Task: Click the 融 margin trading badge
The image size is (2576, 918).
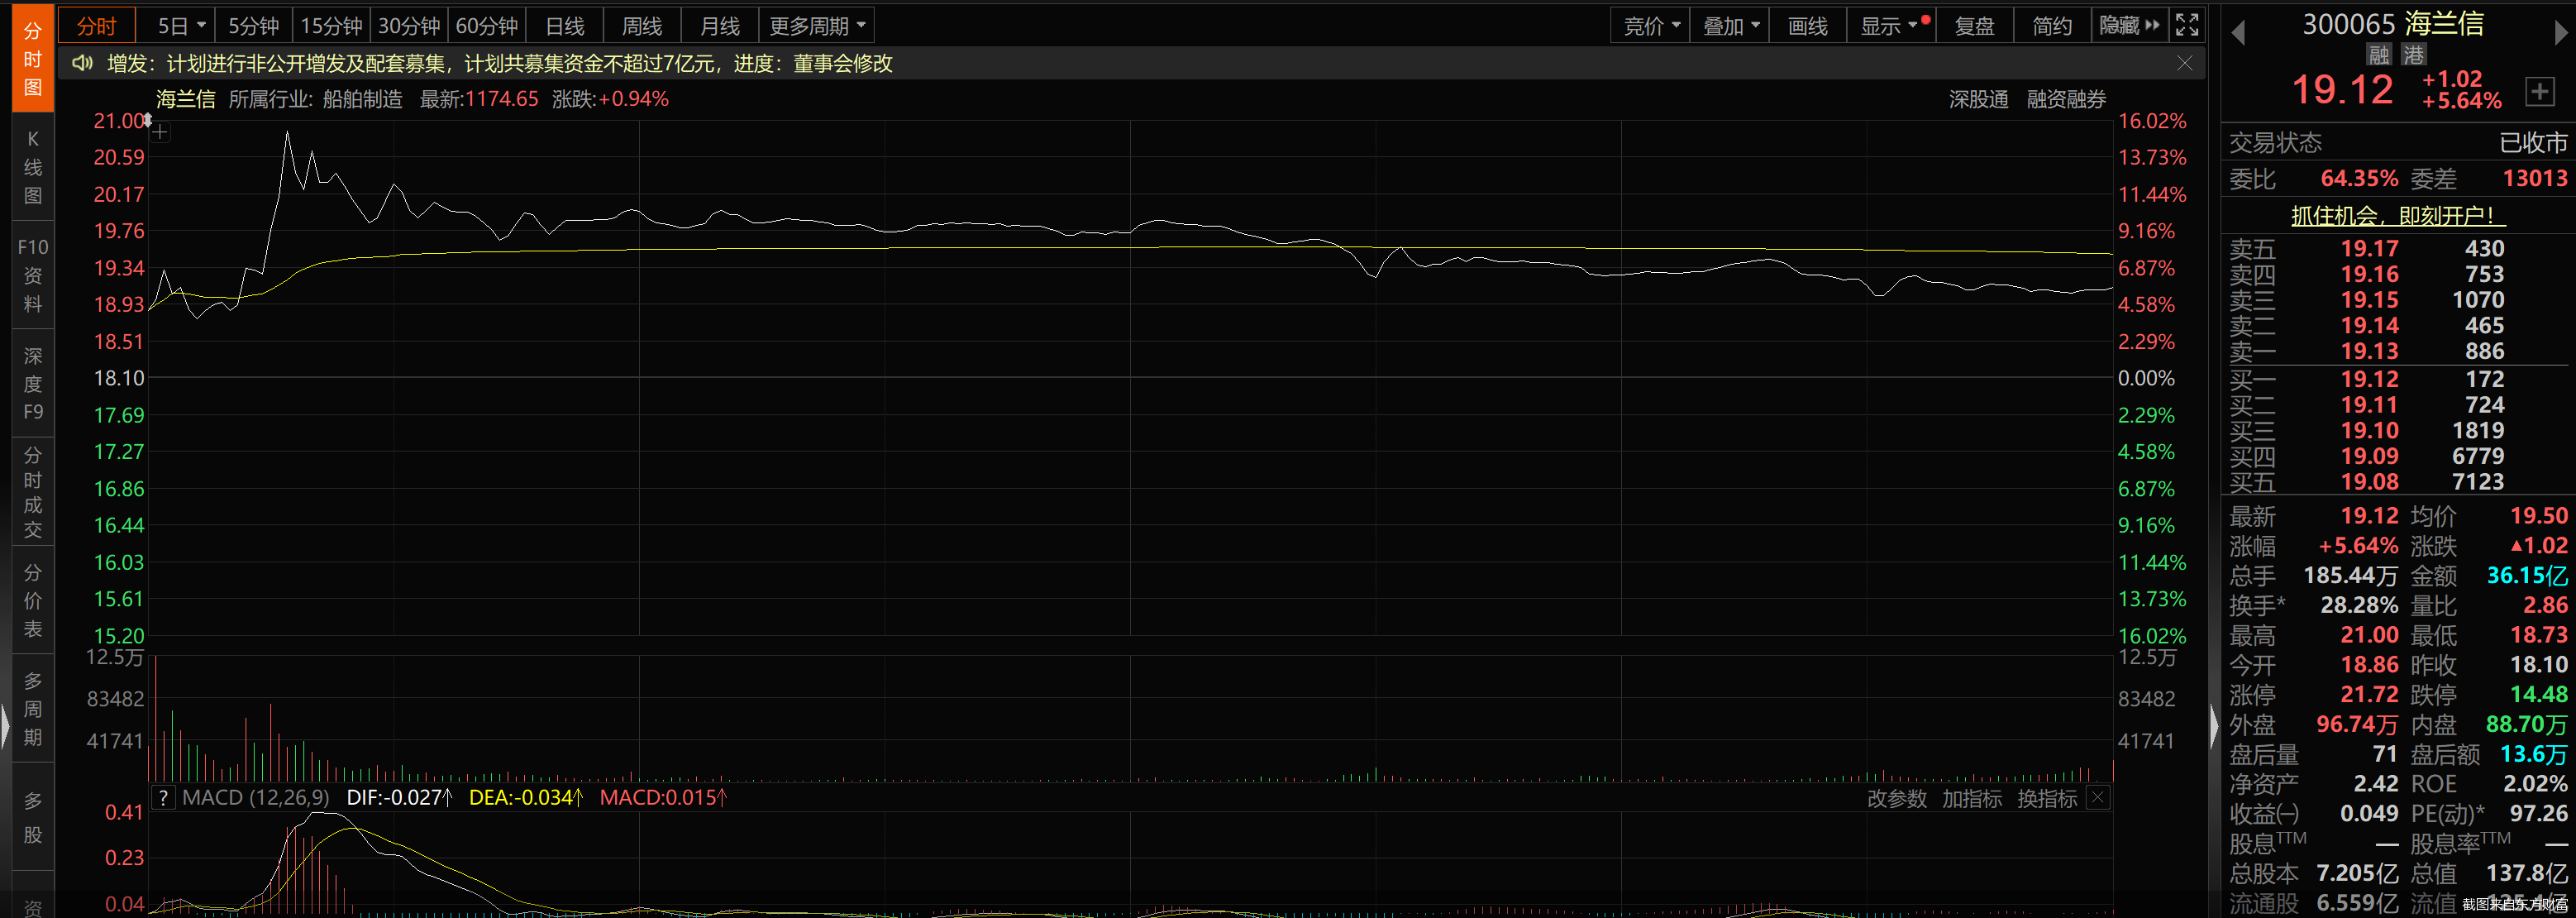Action: [x=2379, y=55]
